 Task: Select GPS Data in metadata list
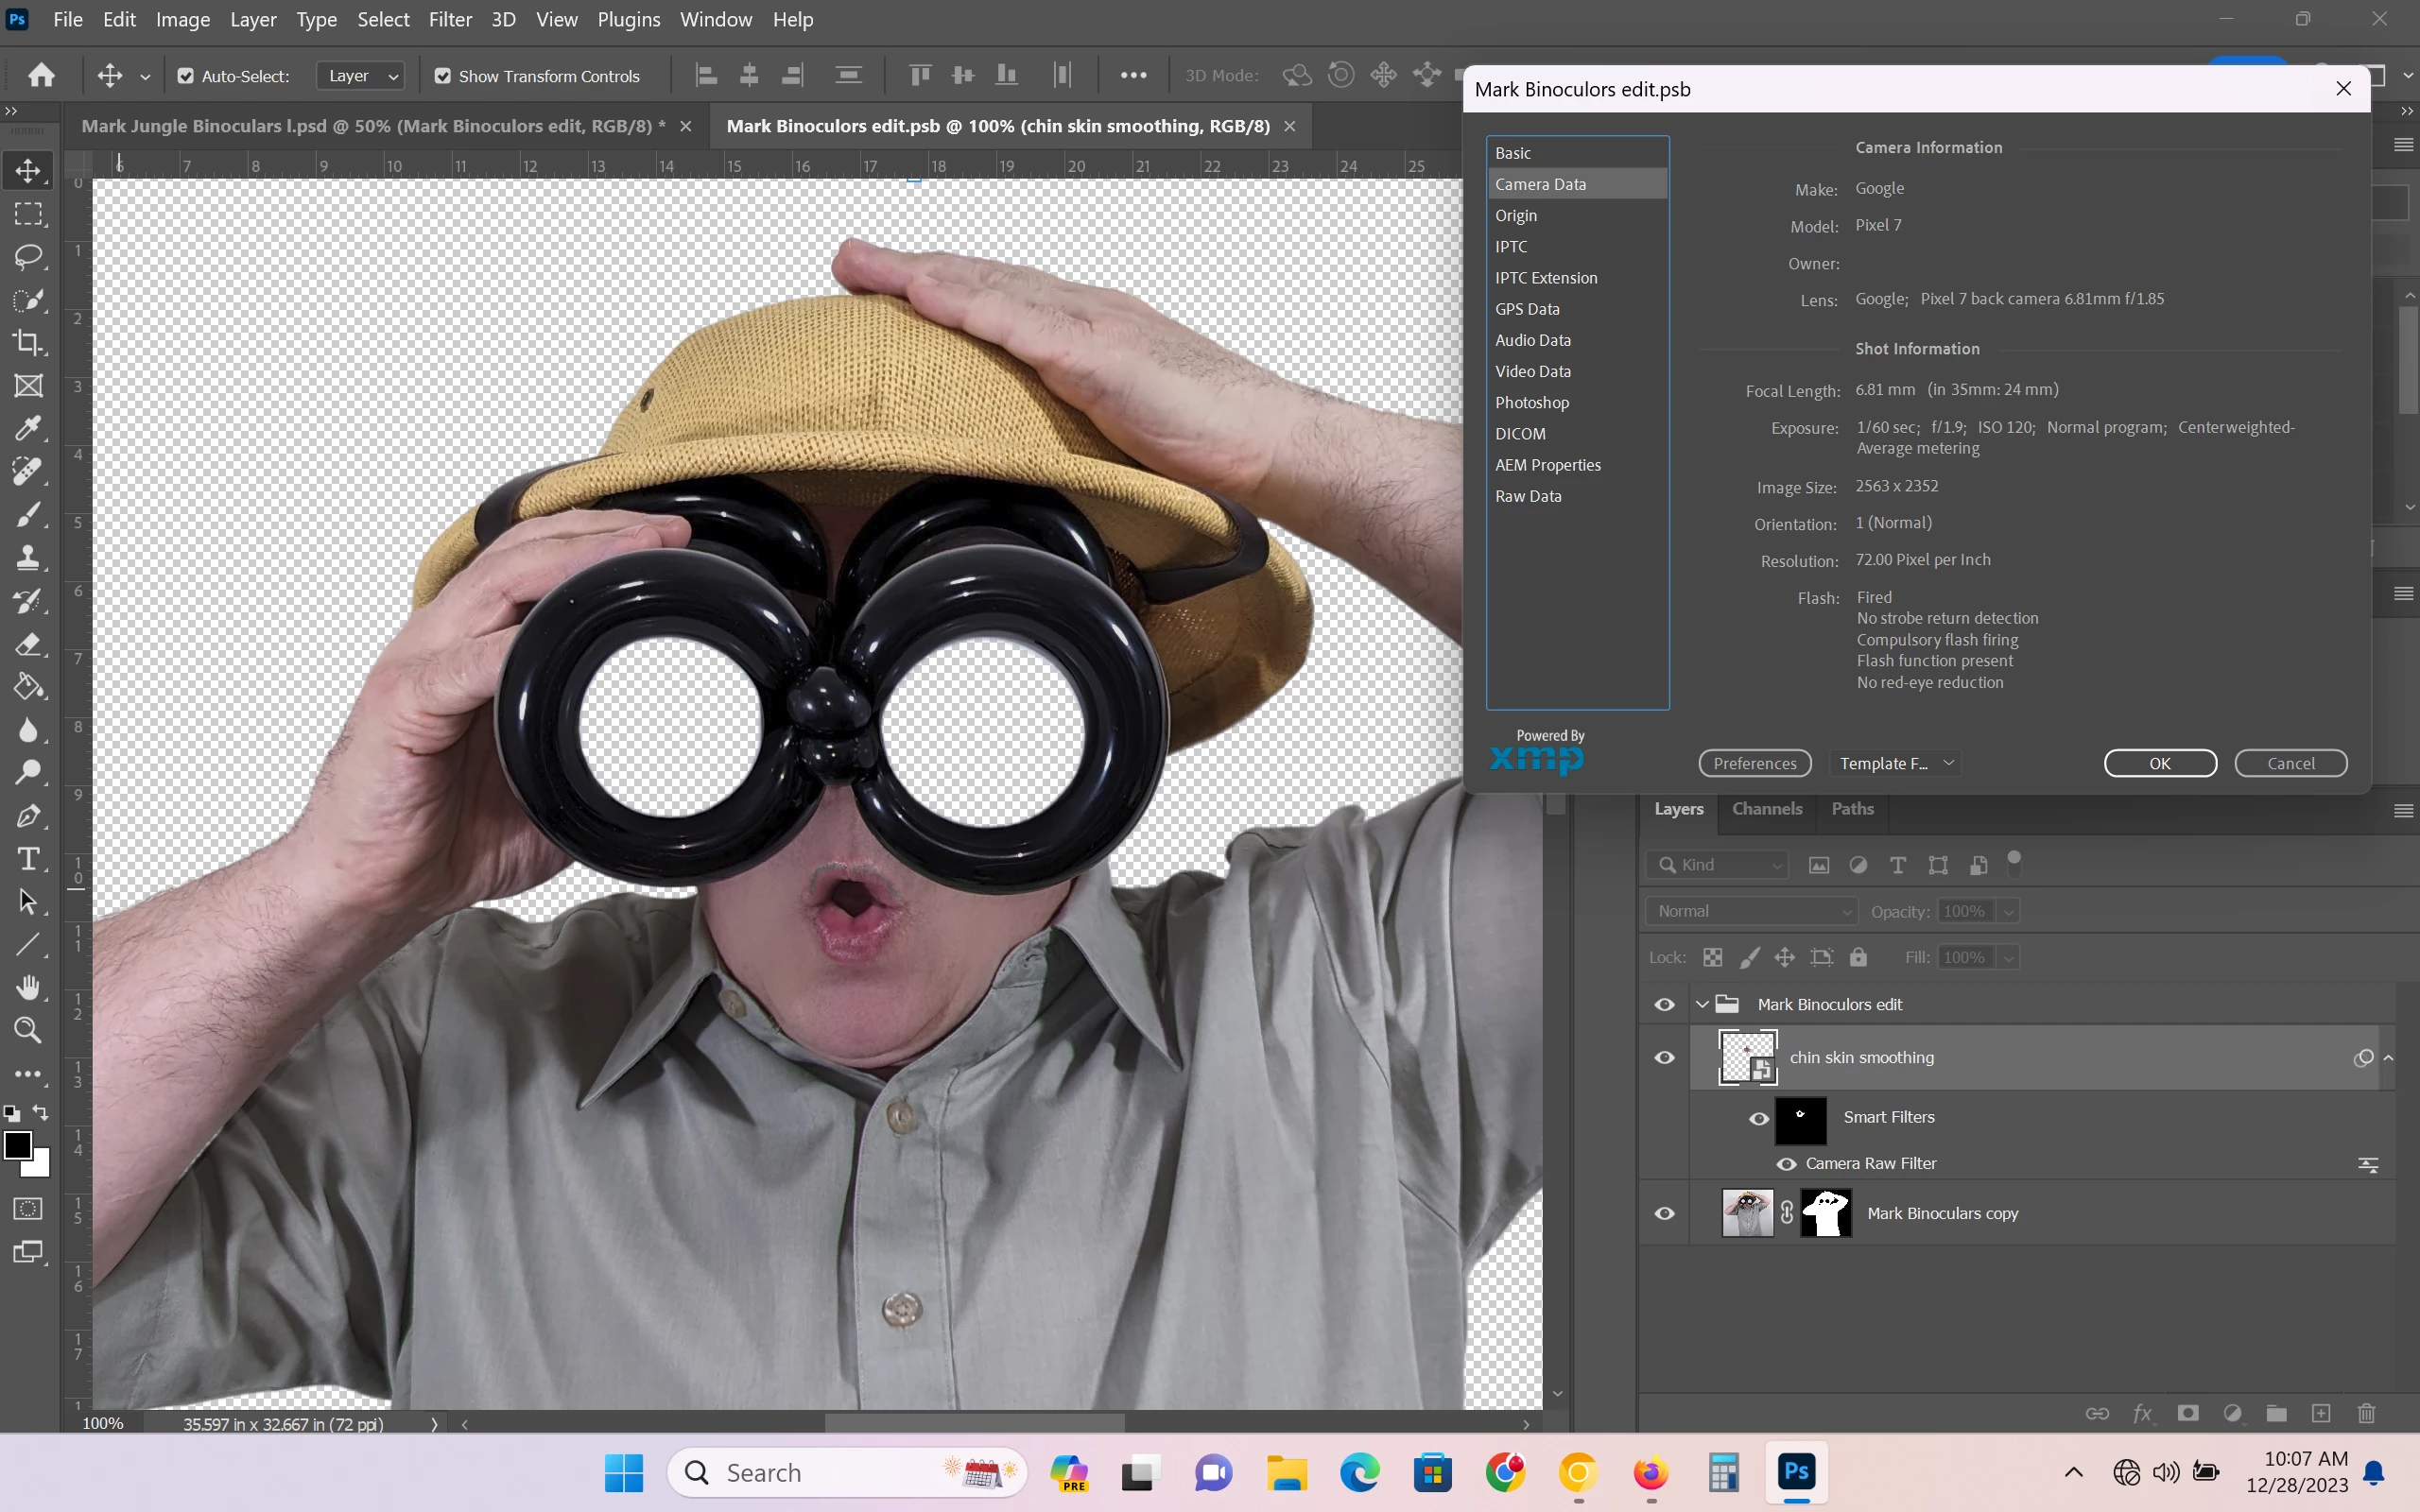tap(1527, 309)
